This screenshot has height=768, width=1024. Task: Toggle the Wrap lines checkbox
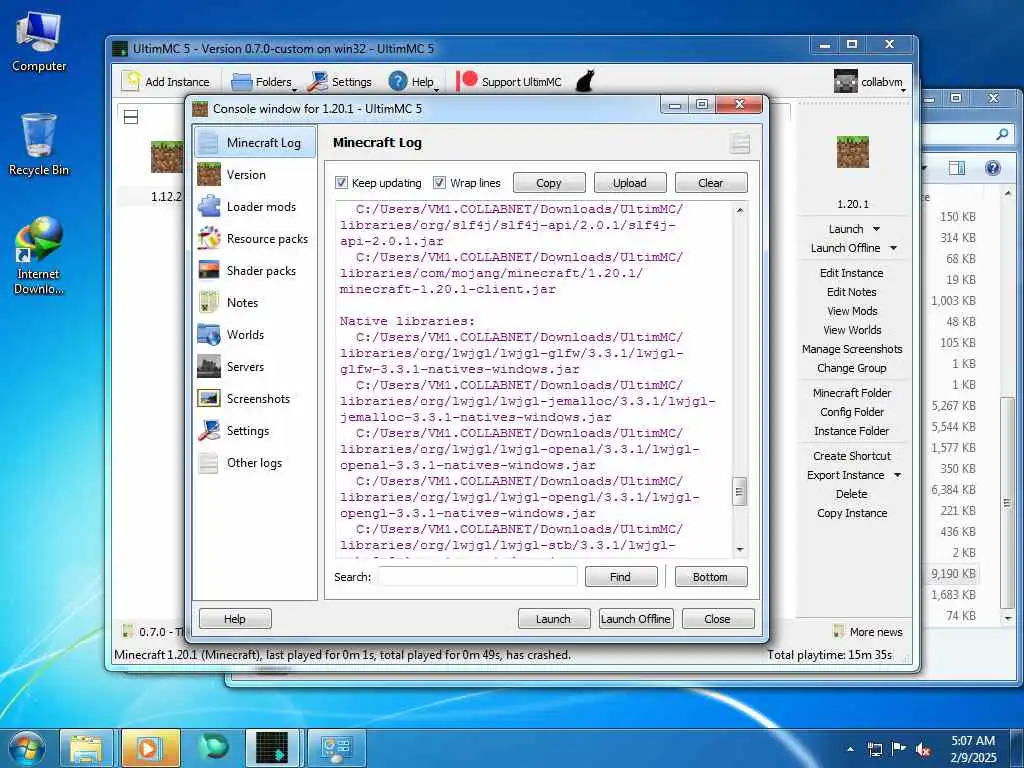440,182
